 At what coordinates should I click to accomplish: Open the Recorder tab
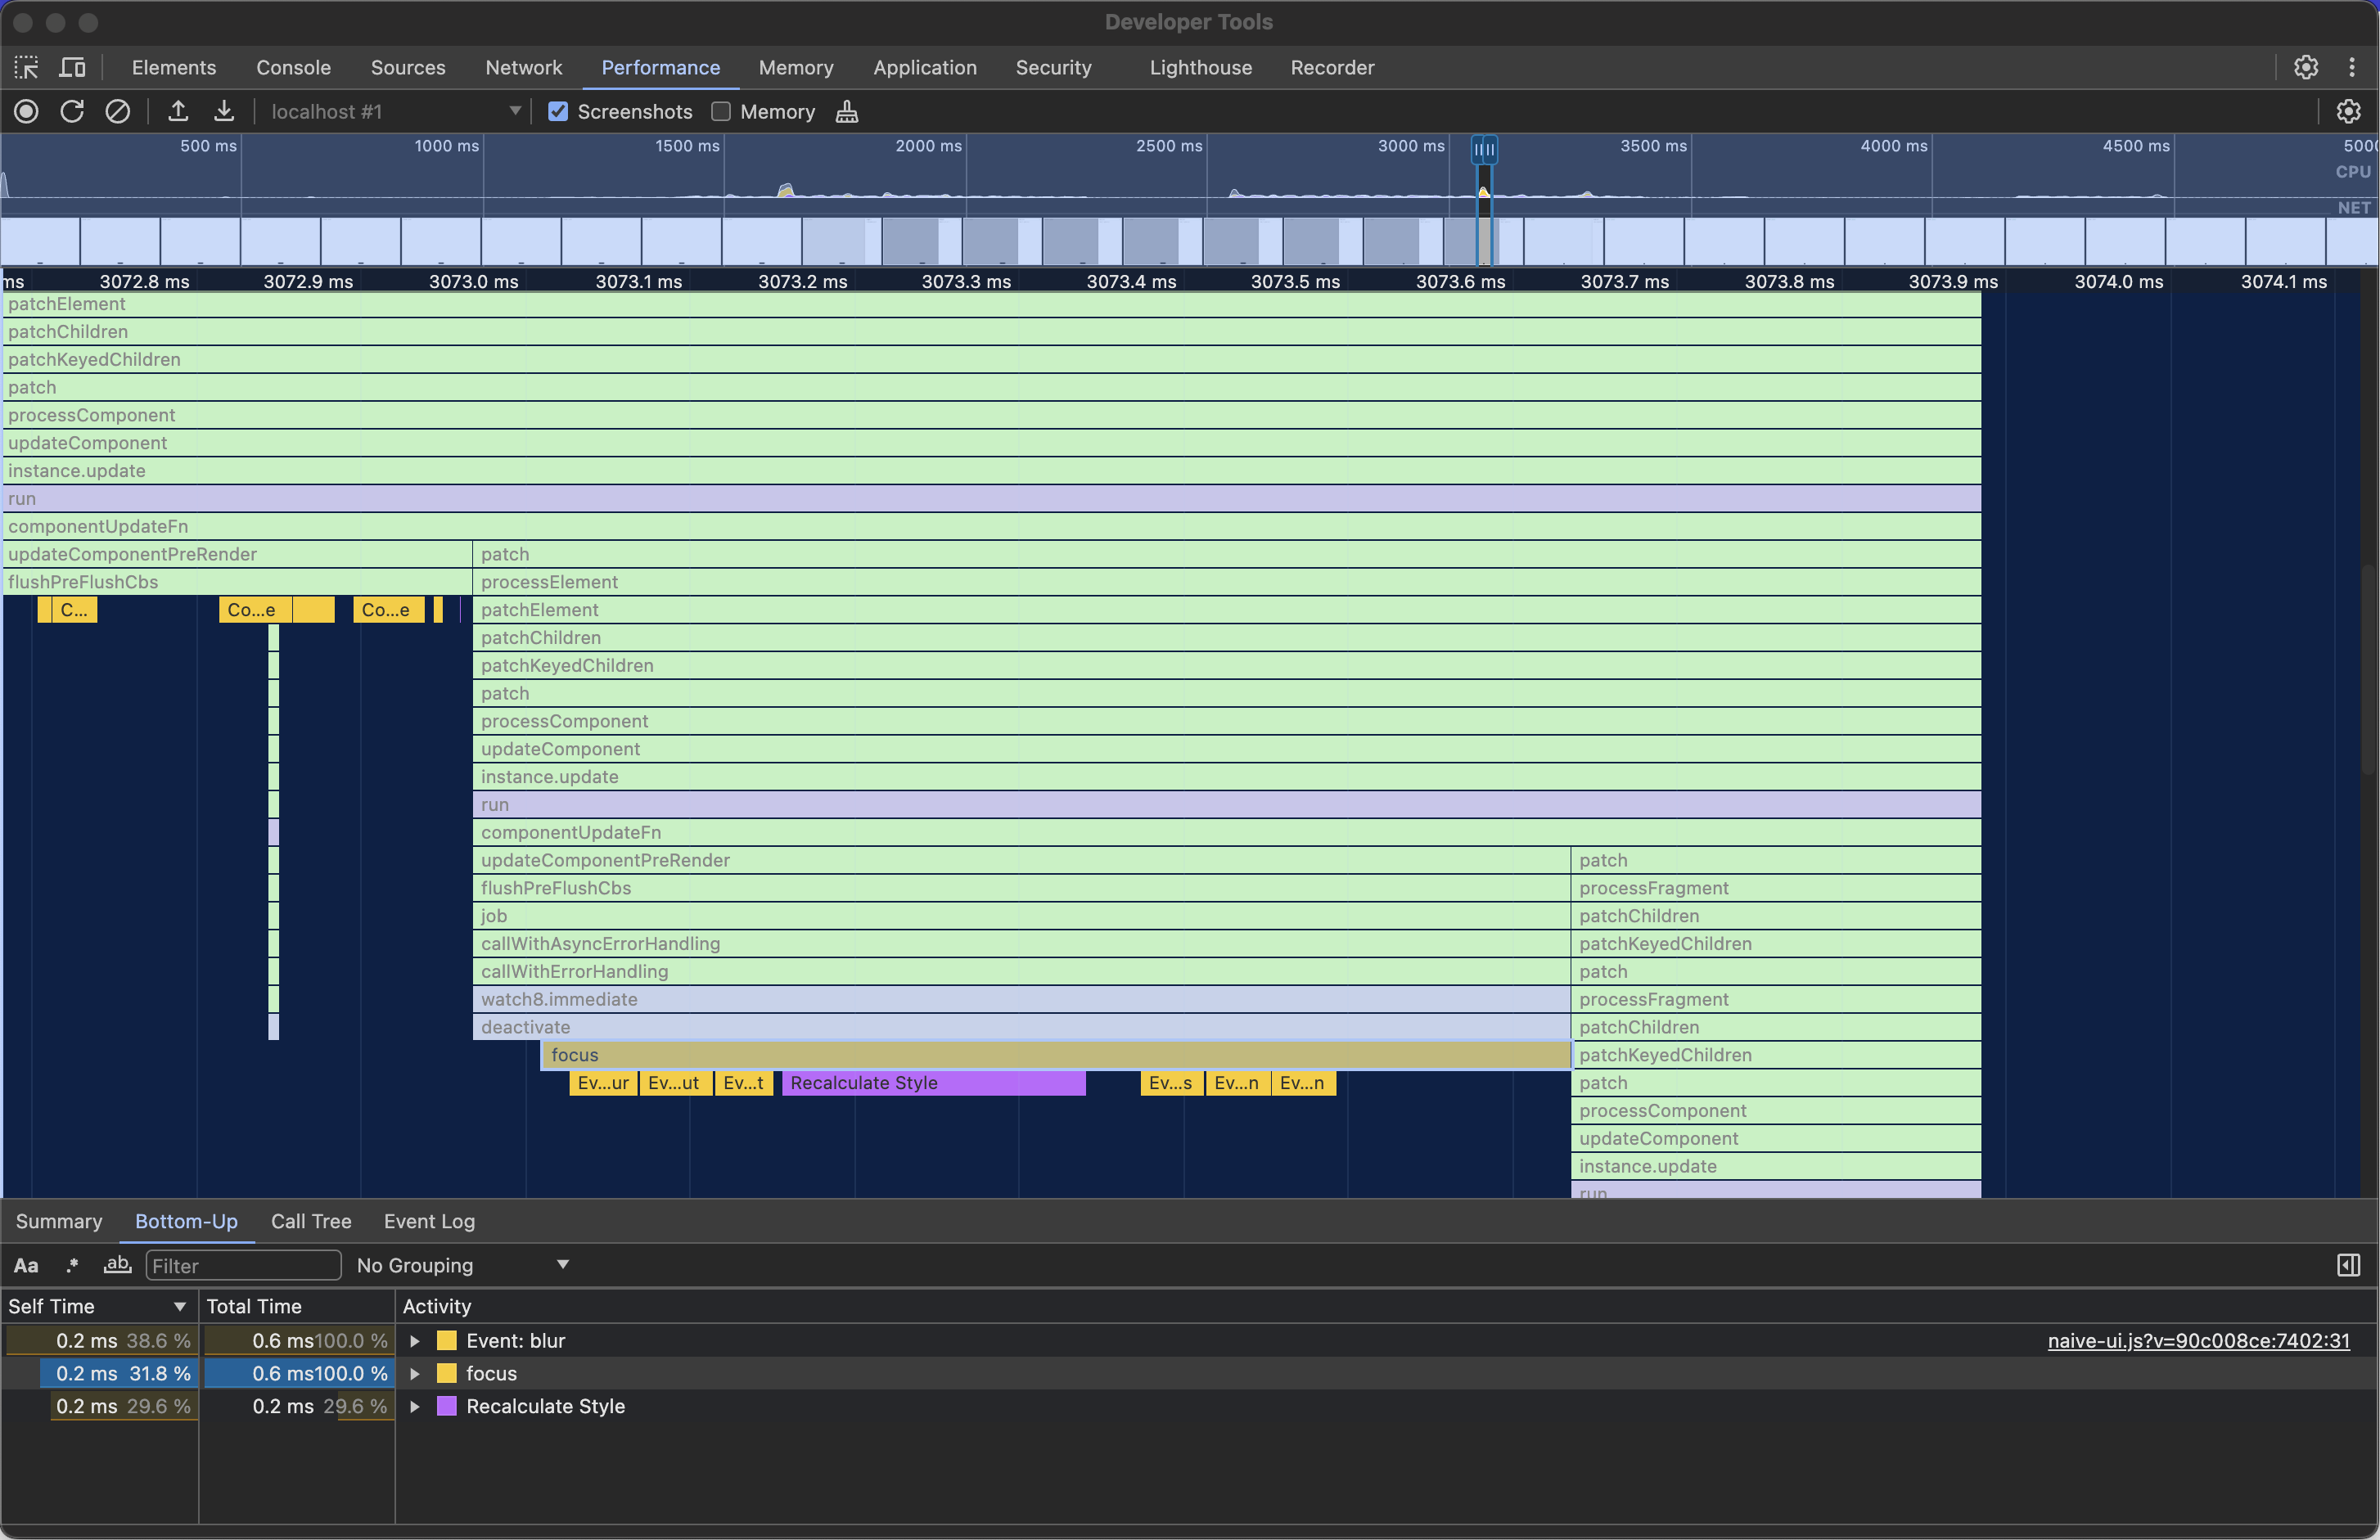click(1332, 68)
